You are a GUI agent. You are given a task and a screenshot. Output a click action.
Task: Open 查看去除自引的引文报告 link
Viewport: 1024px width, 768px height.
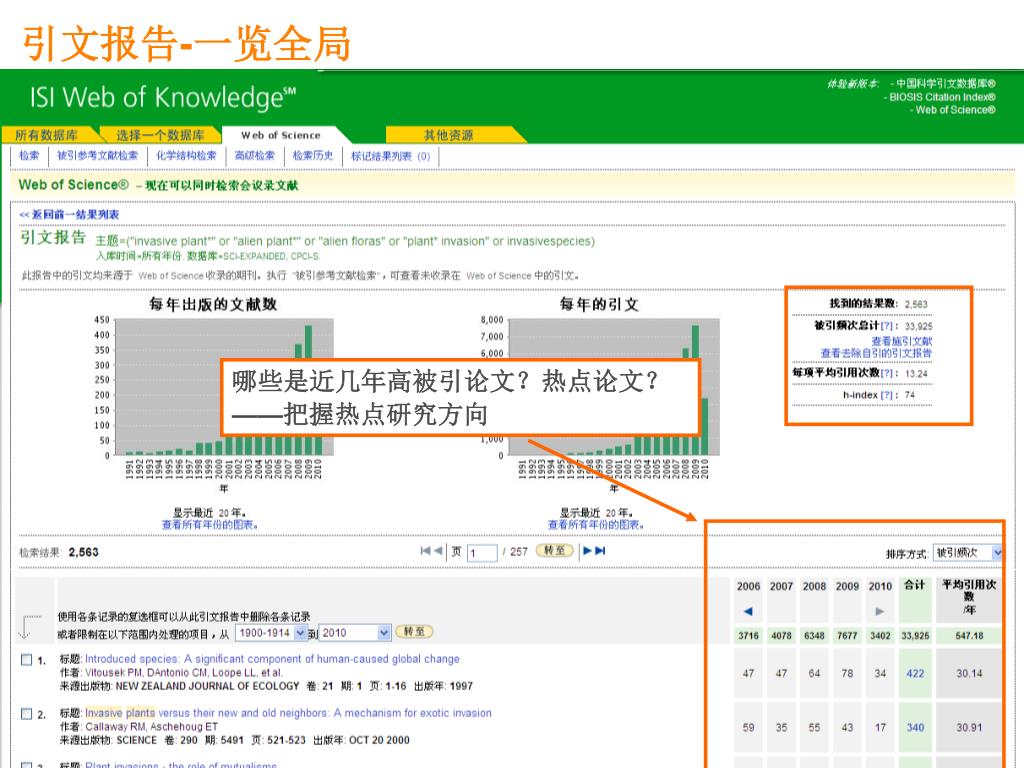876,353
